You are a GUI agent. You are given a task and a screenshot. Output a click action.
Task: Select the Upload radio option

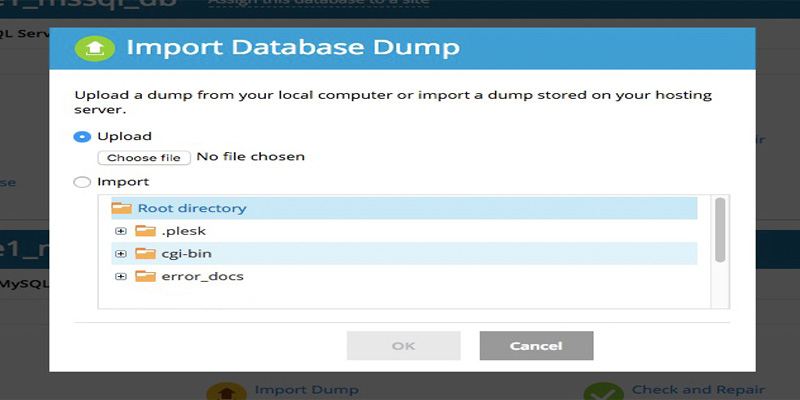coord(82,136)
